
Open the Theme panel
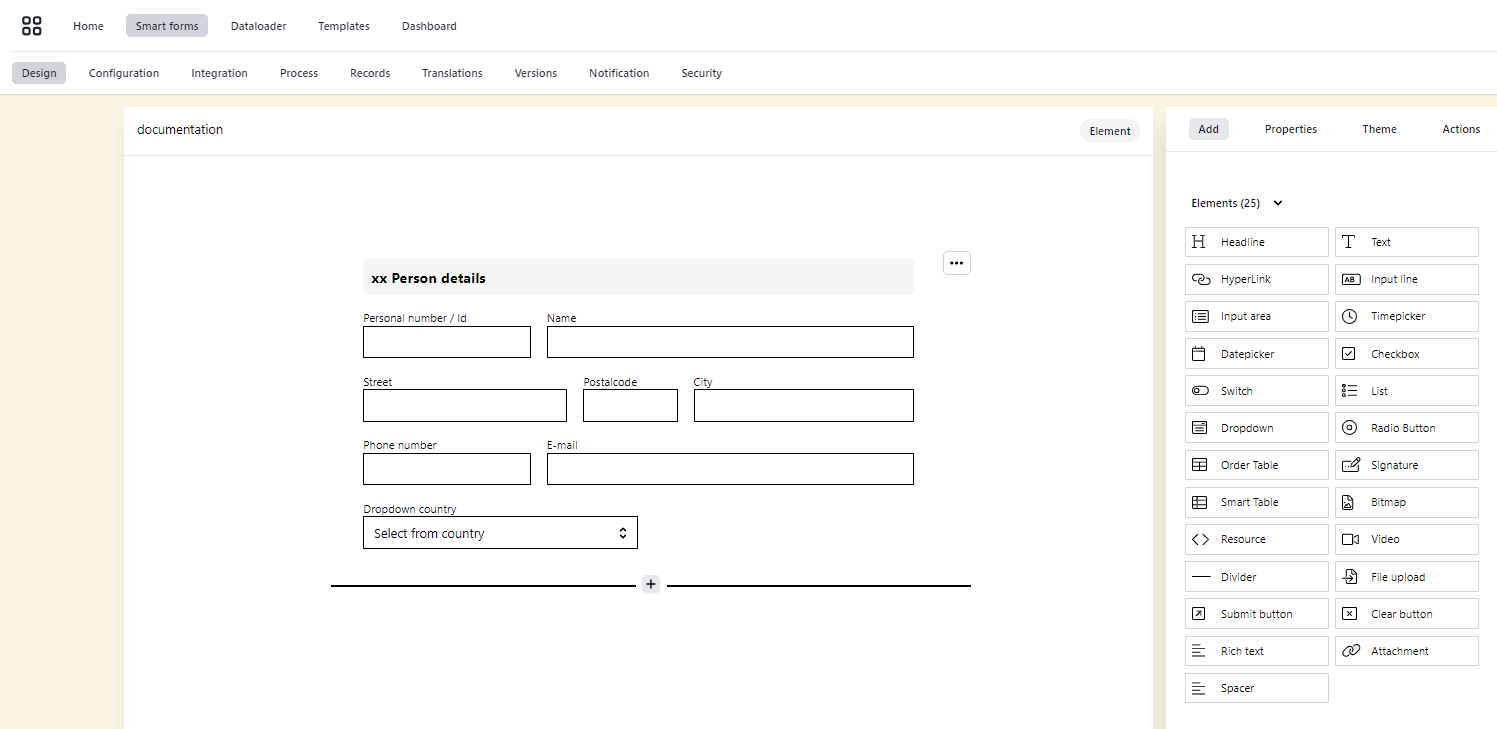(1379, 128)
